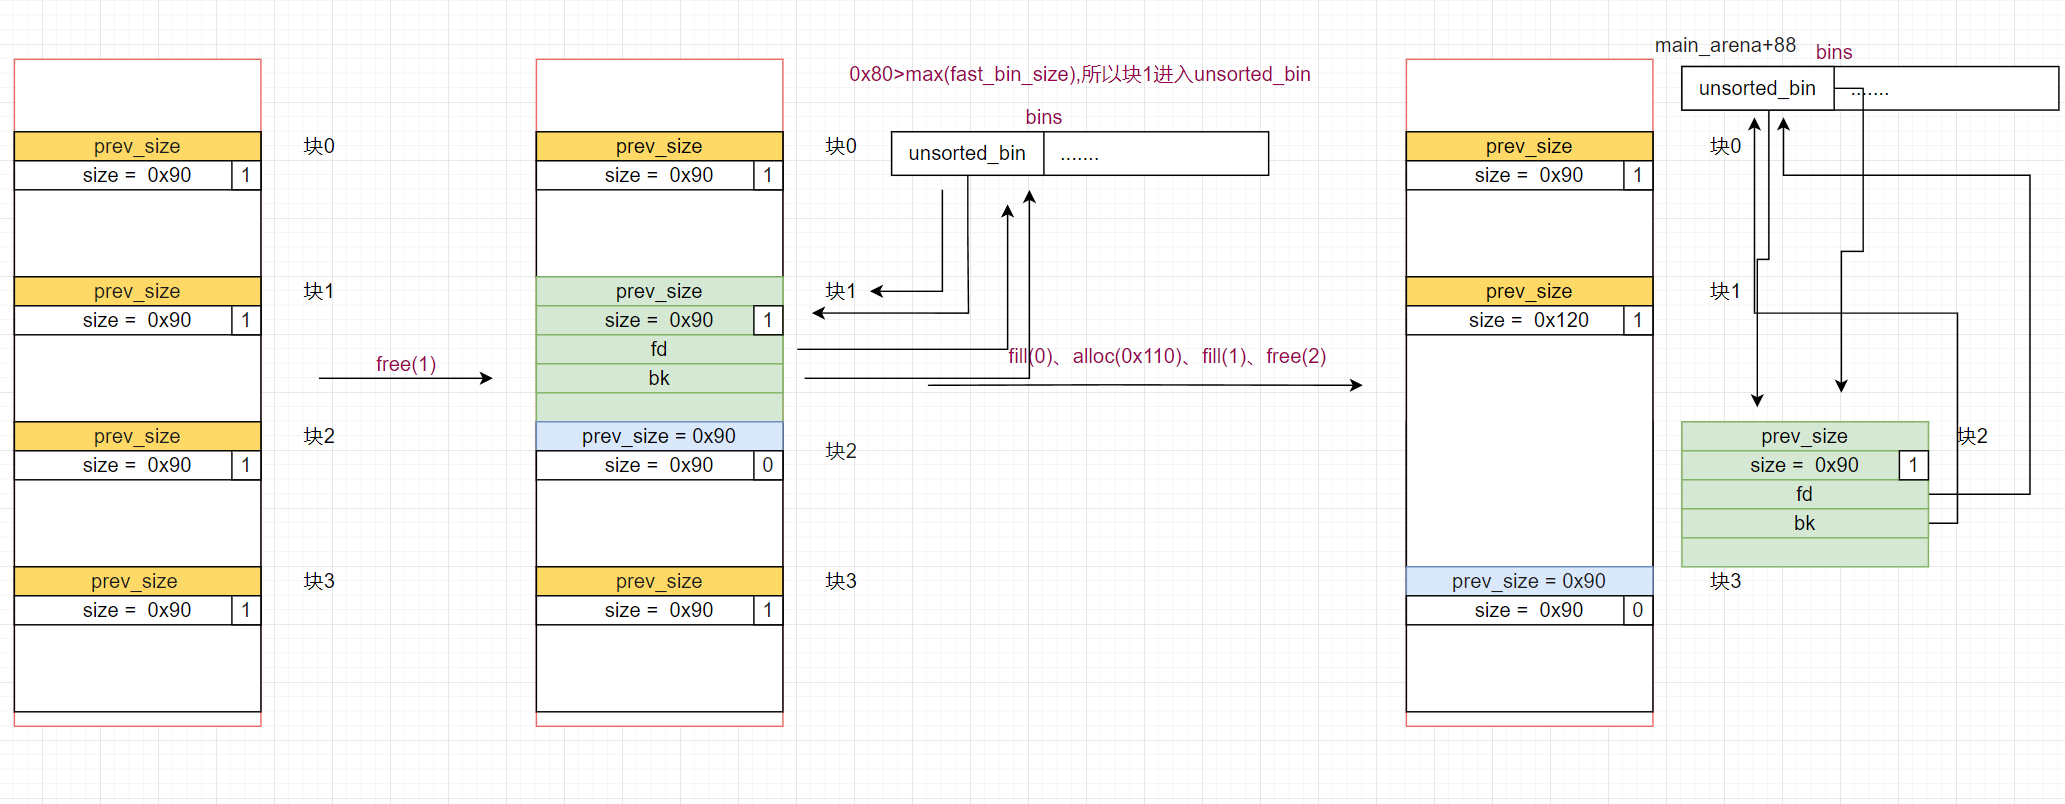Image resolution: width=2065 pixels, height=804 pixels.
Task: Click the bk cell in the middle green chunk
Action: click(x=658, y=378)
